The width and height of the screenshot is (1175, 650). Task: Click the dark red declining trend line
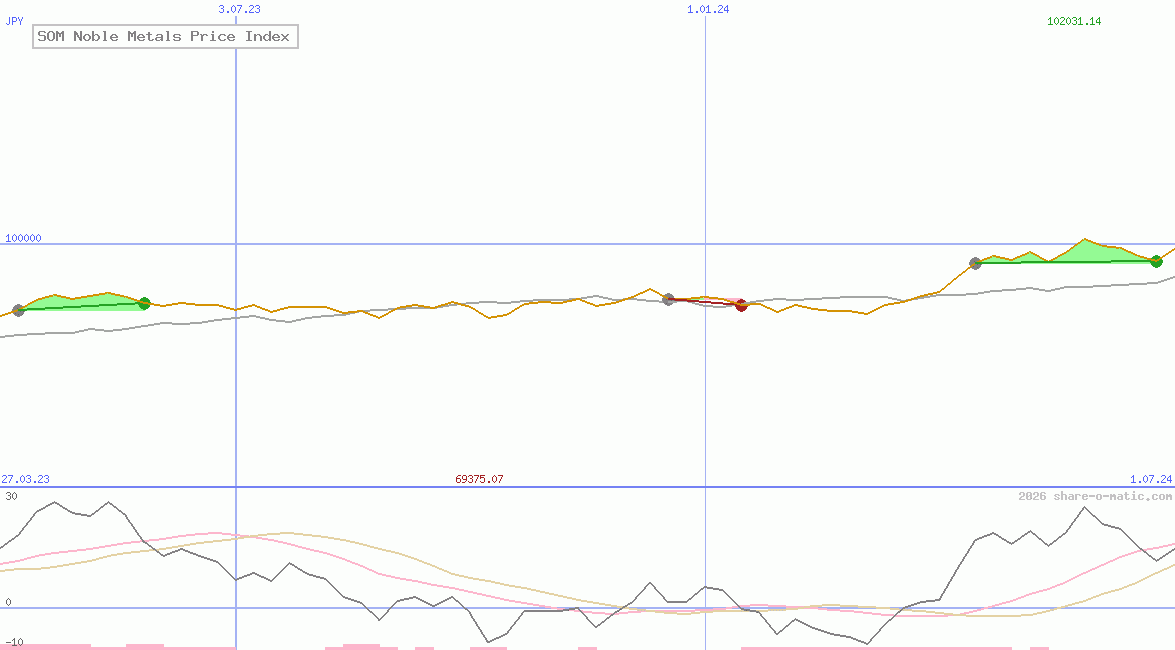[705, 301]
